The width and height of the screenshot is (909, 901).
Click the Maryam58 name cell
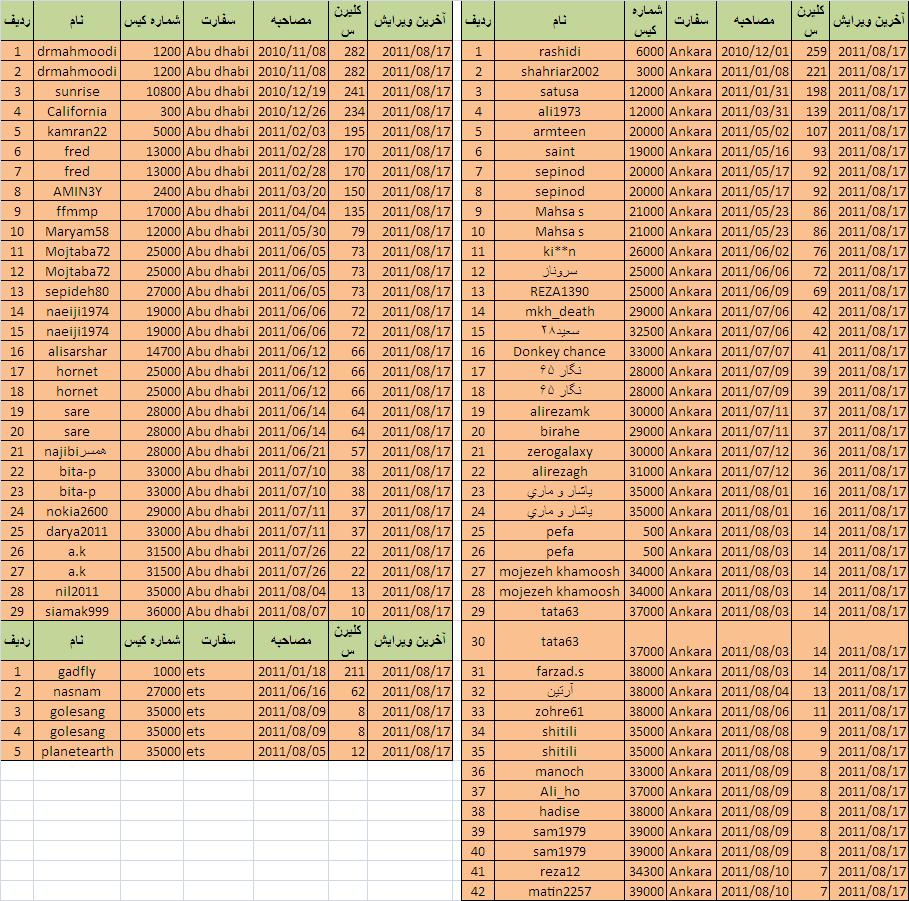click(x=76, y=231)
